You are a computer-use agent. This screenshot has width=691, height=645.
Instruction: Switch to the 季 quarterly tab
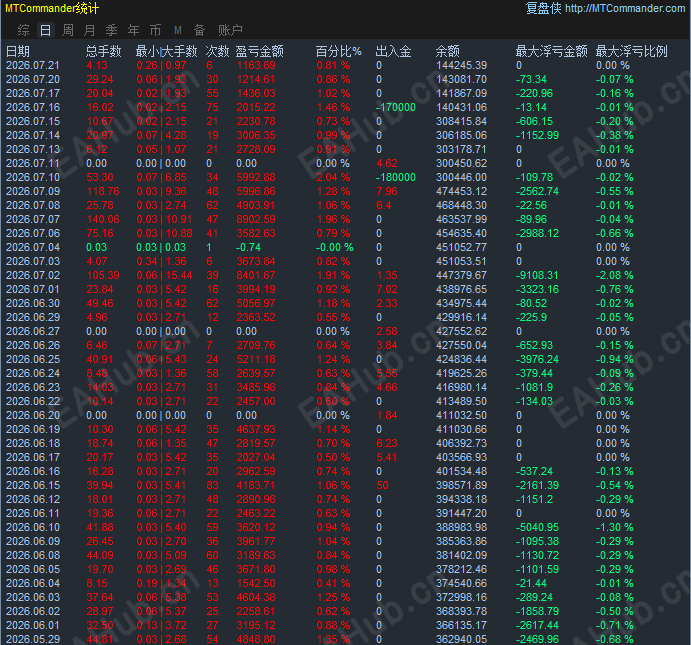111,30
